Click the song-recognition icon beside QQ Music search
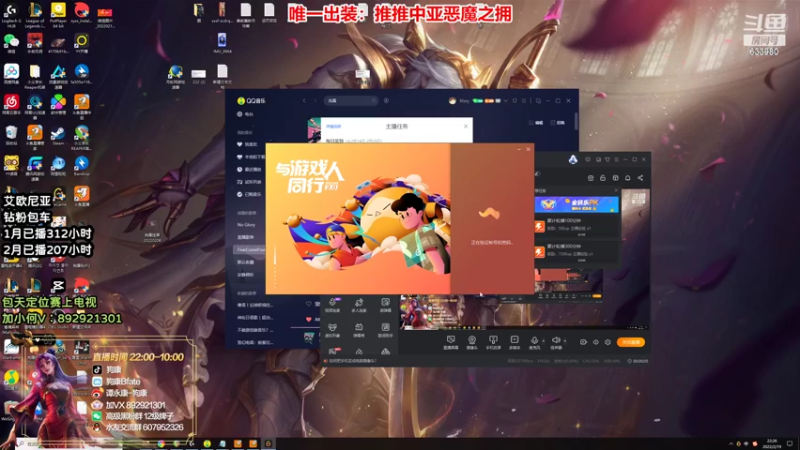 click(386, 101)
